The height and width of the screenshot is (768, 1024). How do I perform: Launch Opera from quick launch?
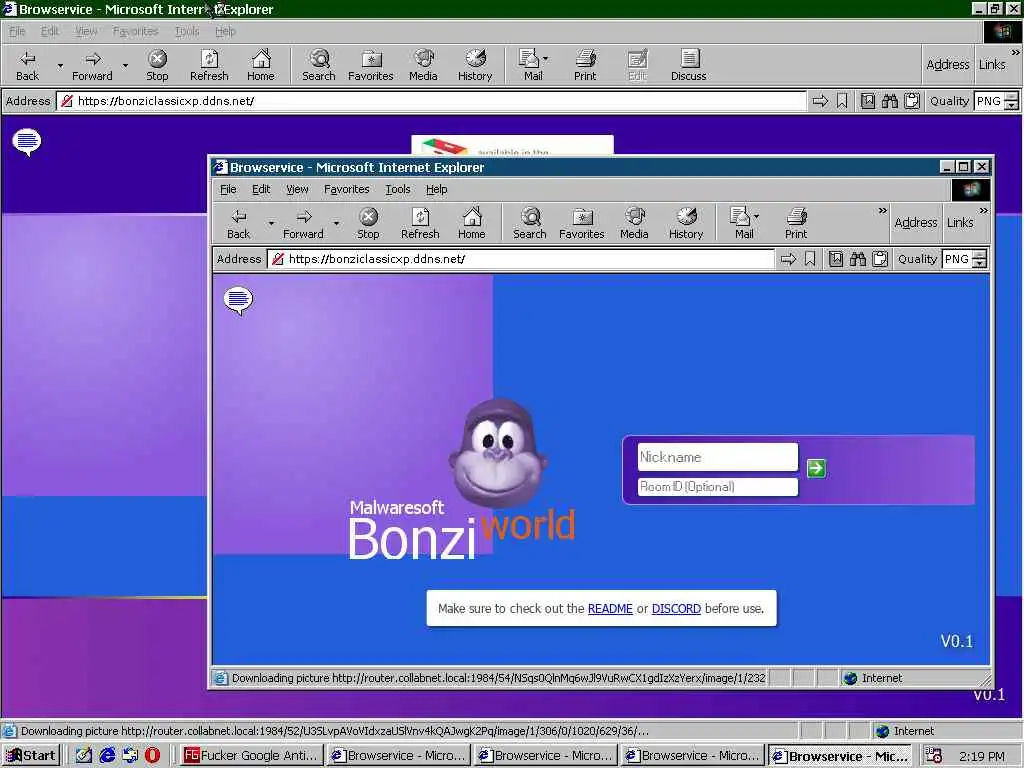(x=152, y=756)
